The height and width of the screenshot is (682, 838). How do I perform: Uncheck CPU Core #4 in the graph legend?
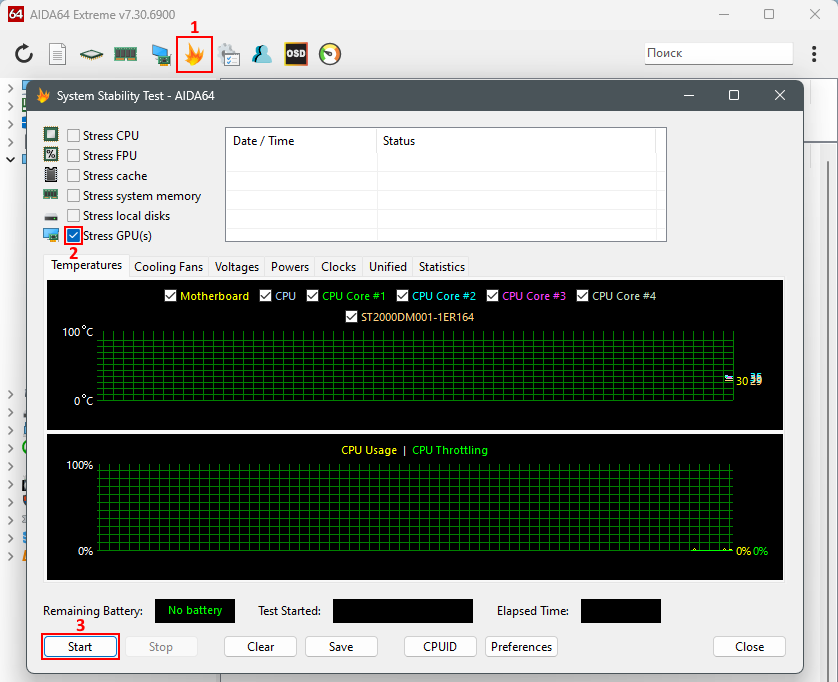(x=582, y=296)
